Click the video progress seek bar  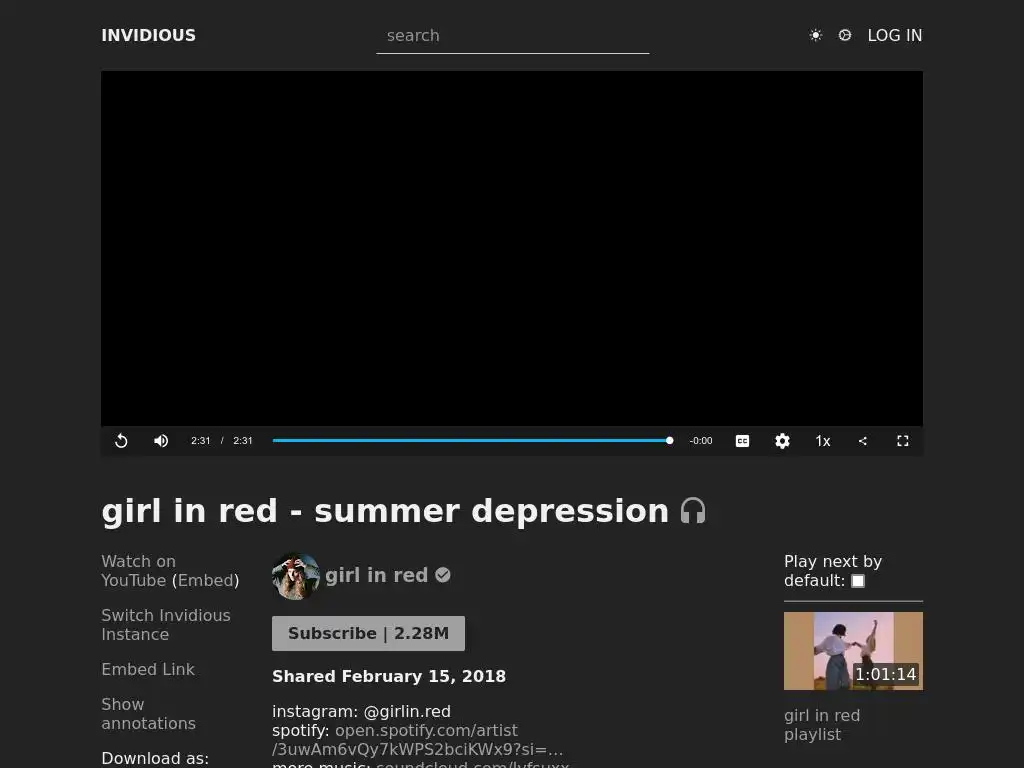coord(471,441)
